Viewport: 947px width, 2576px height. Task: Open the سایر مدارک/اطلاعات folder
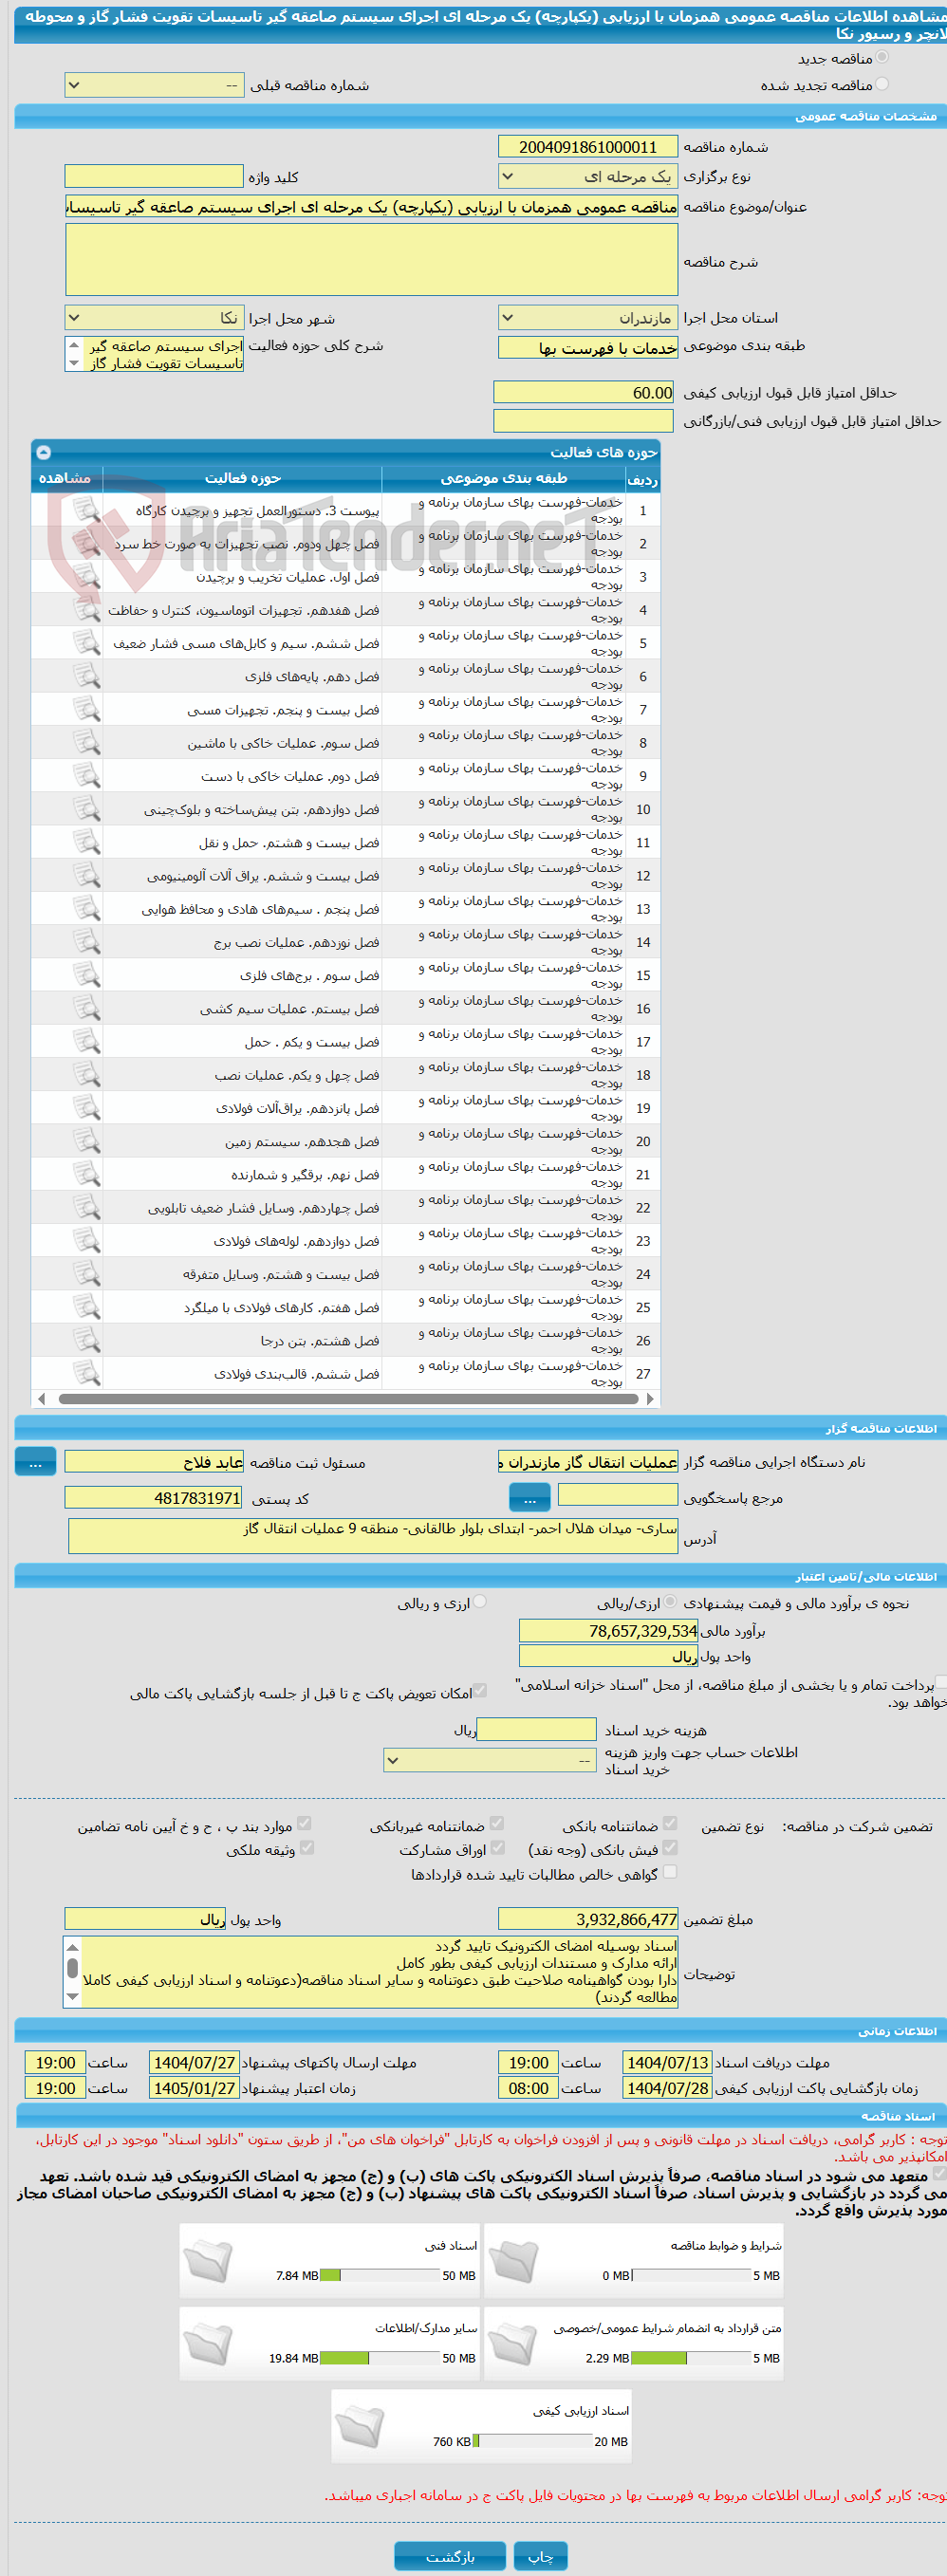point(209,2344)
